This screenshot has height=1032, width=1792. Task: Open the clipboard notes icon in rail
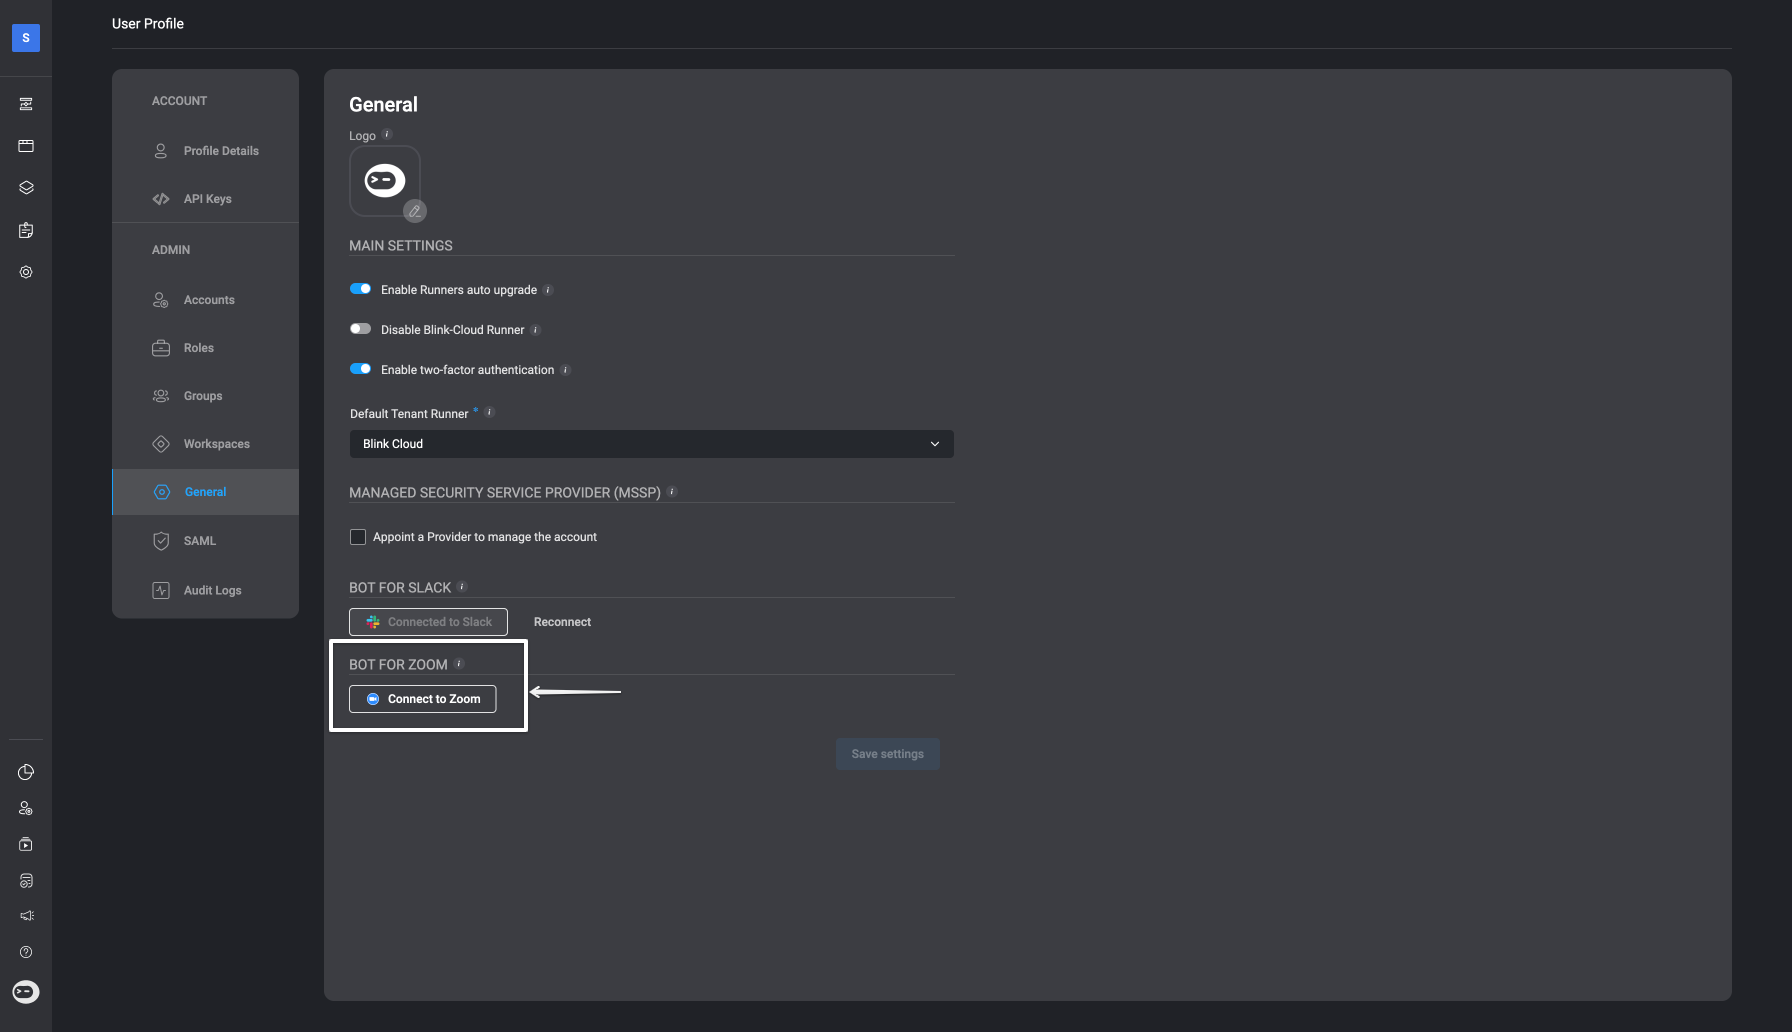coord(26,230)
